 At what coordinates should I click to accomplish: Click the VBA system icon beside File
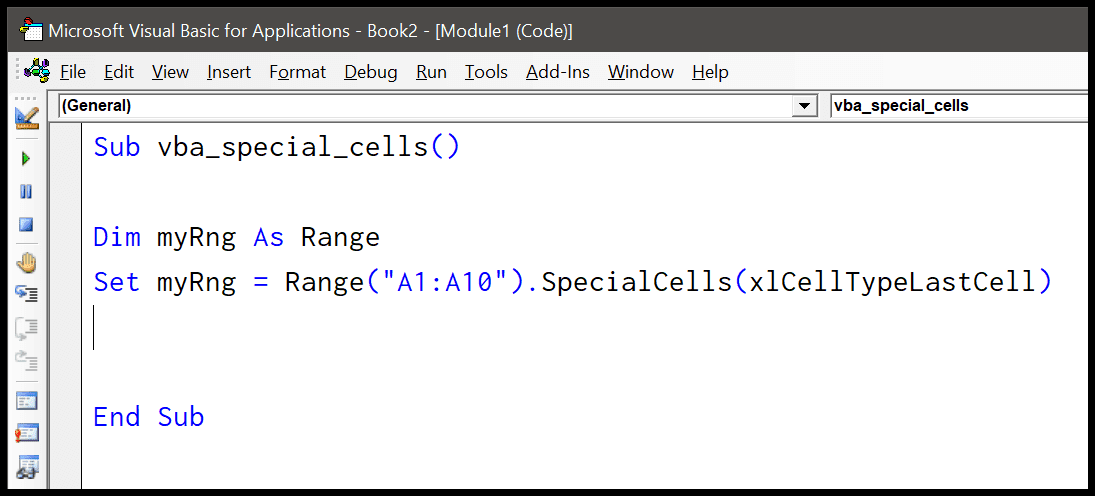pyautogui.click(x=37, y=72)
